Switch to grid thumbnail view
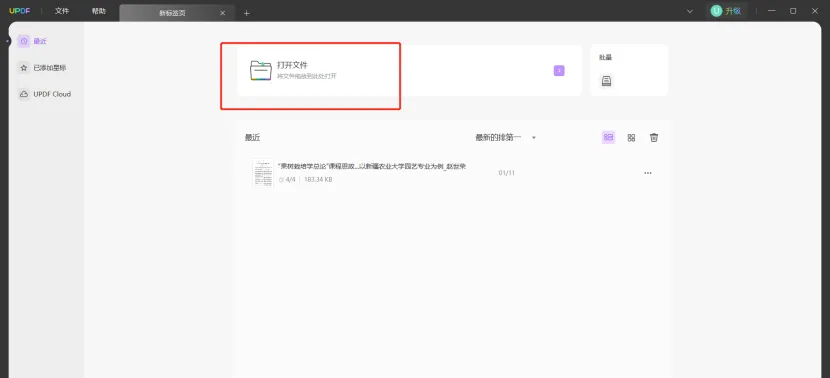 (x=631, y=138)
